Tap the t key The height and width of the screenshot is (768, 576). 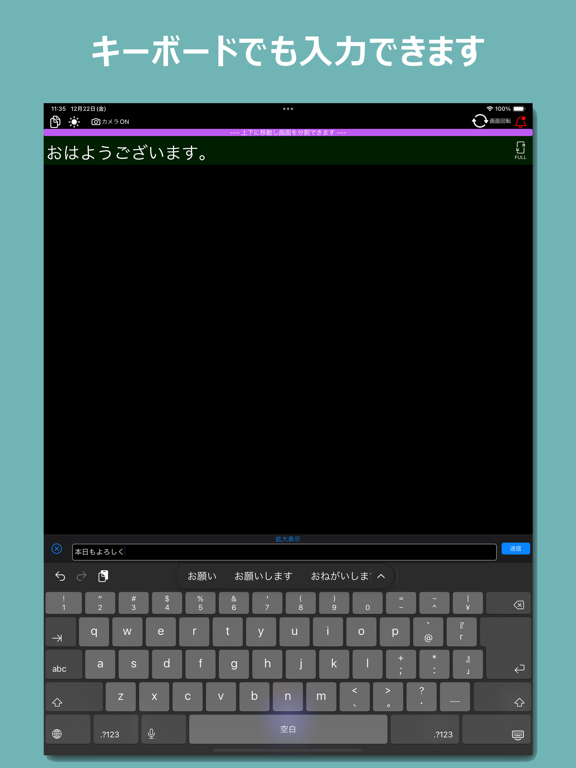(227, 632)
